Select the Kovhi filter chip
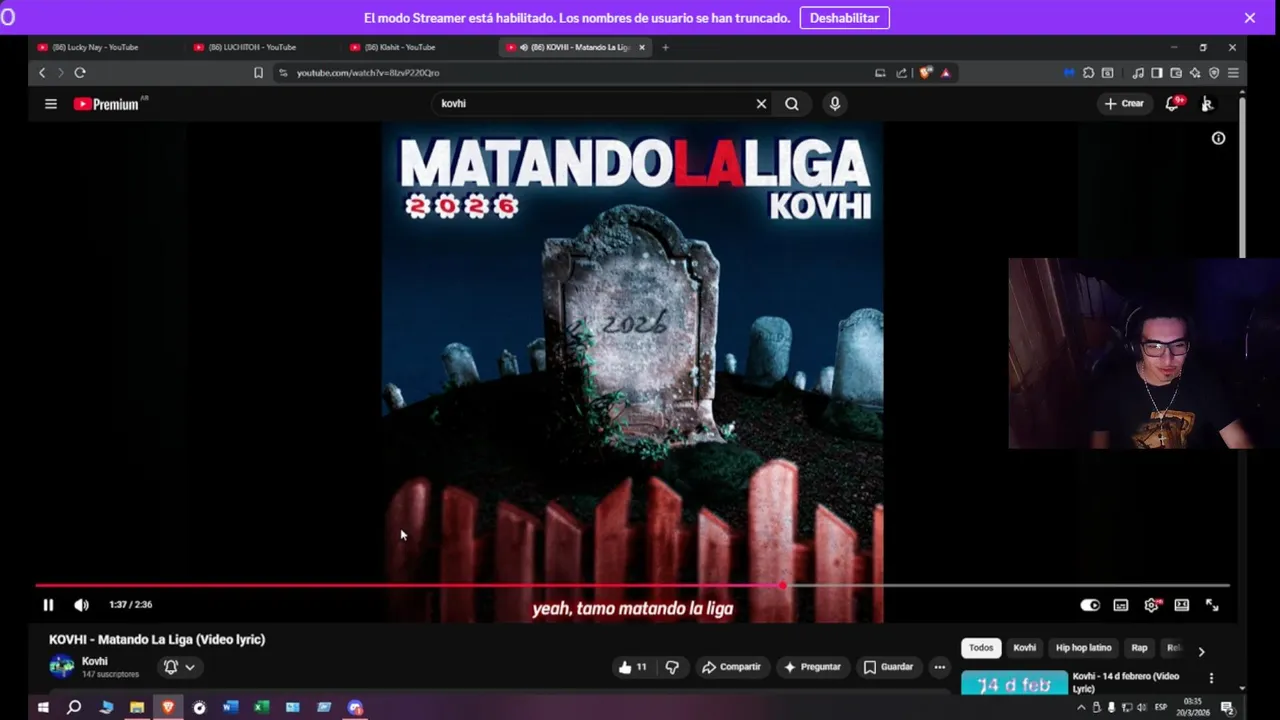This screenshot has height=720, width=1280. (1024, 648)
